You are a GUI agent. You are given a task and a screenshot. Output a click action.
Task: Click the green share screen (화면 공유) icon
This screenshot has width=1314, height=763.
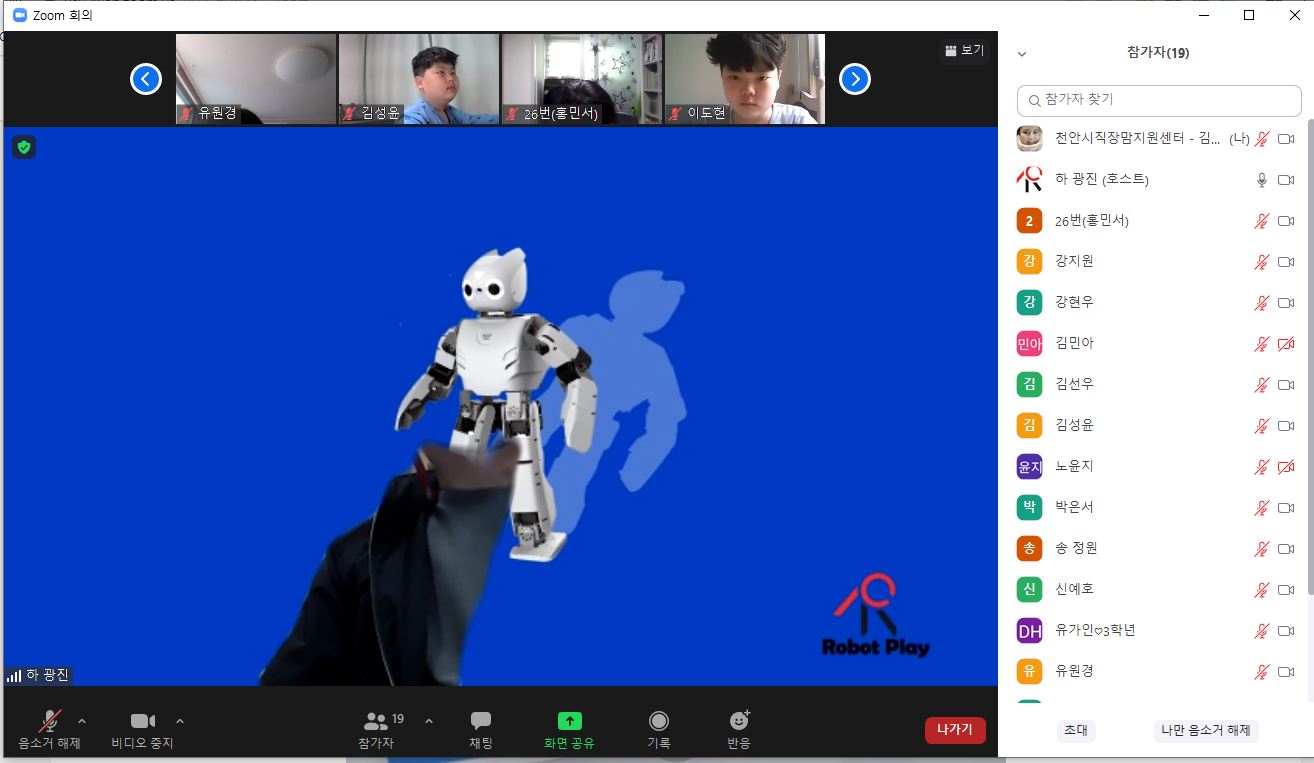[x=569, y=721]
